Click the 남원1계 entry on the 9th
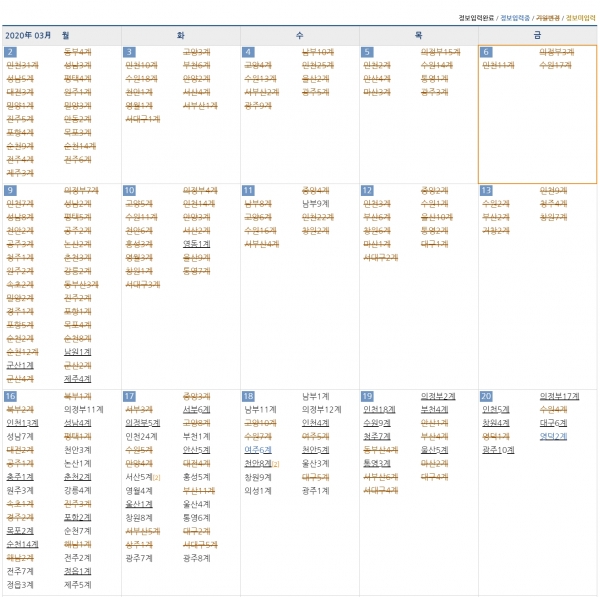 77,352
